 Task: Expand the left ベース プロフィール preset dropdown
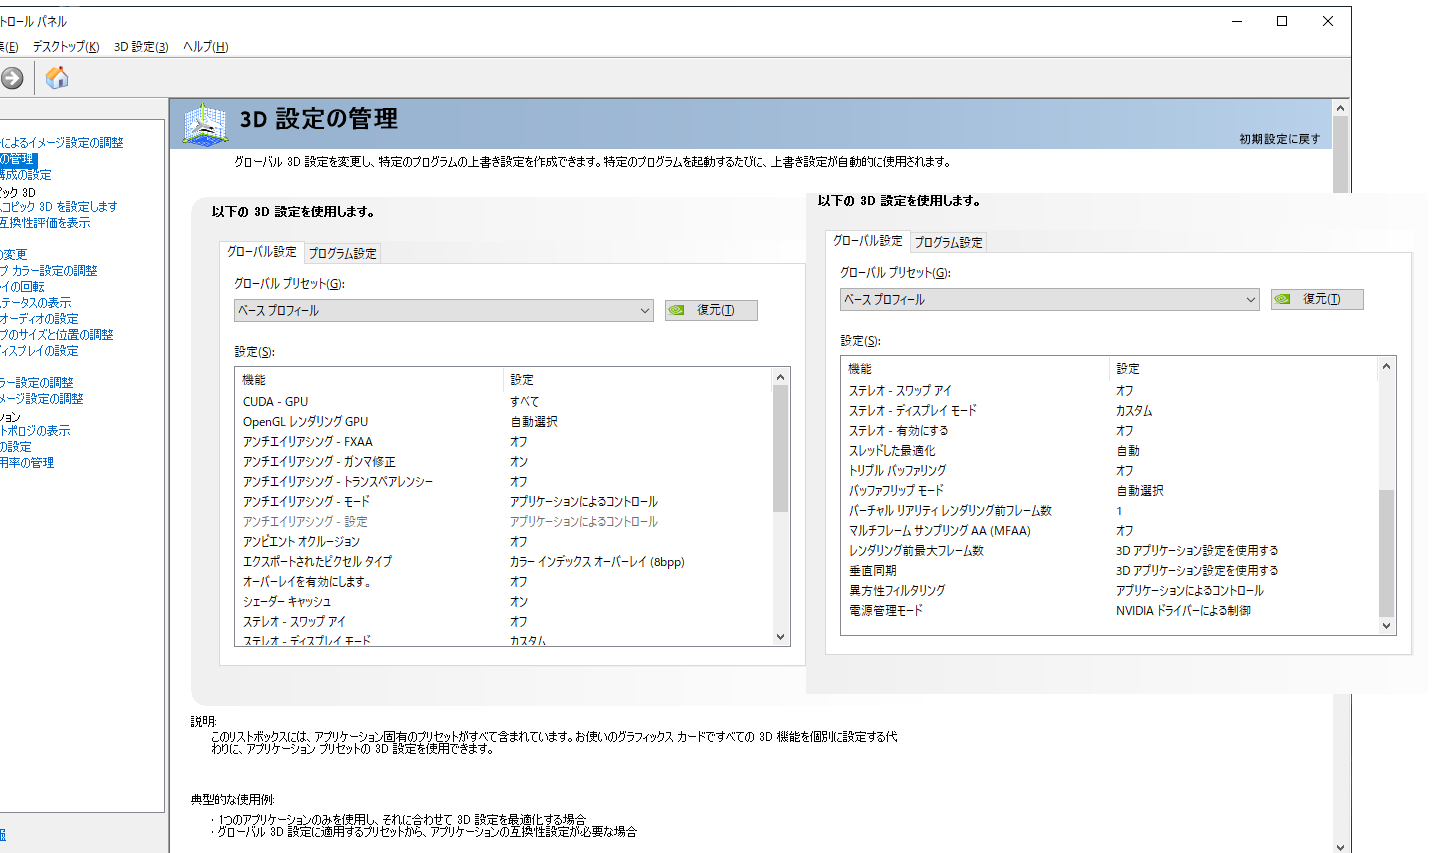point(444,311)
